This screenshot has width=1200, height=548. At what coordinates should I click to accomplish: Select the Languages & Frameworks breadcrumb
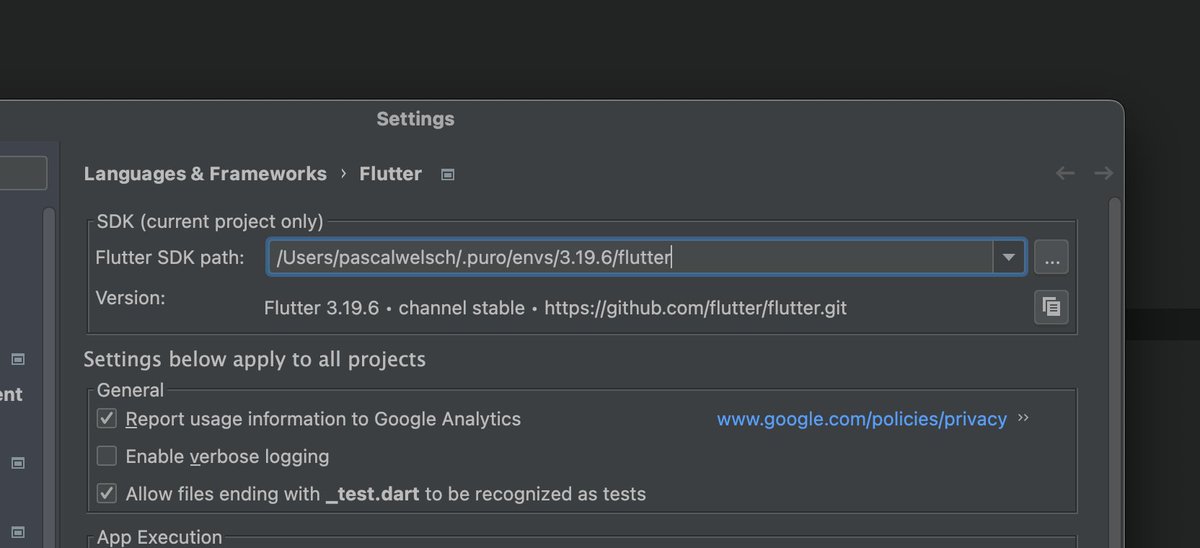(205, 174)
